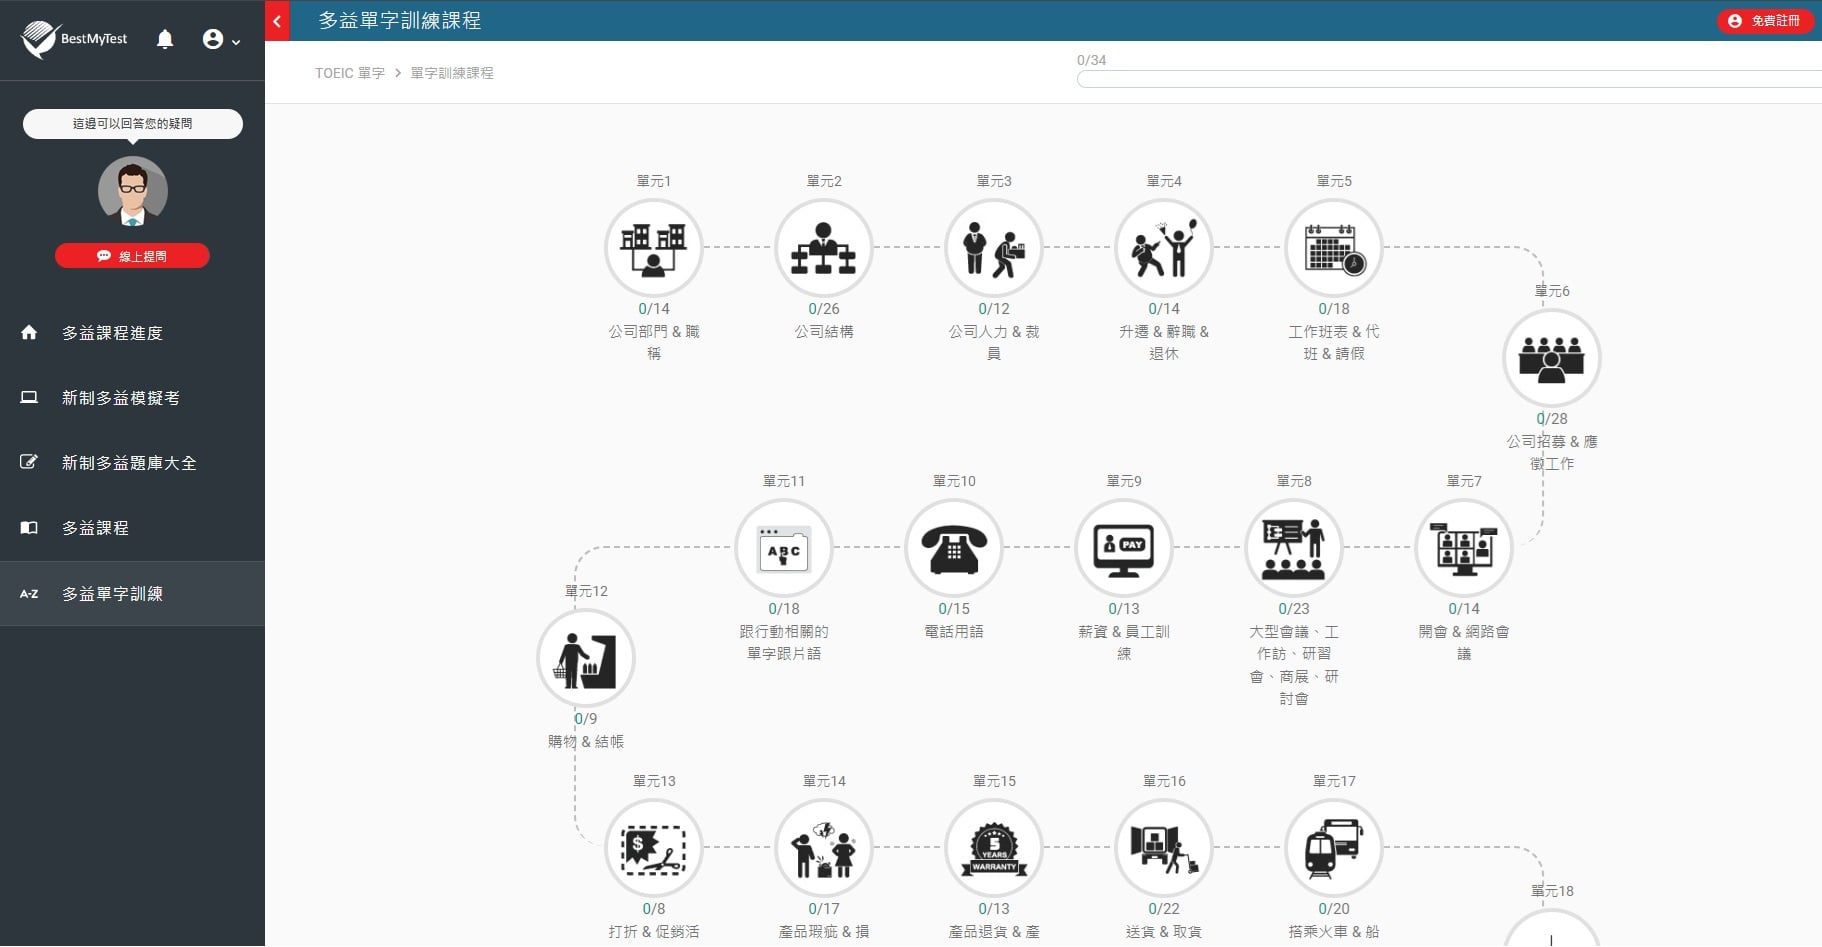Open Unit 16 delivery truck icon
This screenshot has width=1822, height=947.
[x=1164, y=848]
